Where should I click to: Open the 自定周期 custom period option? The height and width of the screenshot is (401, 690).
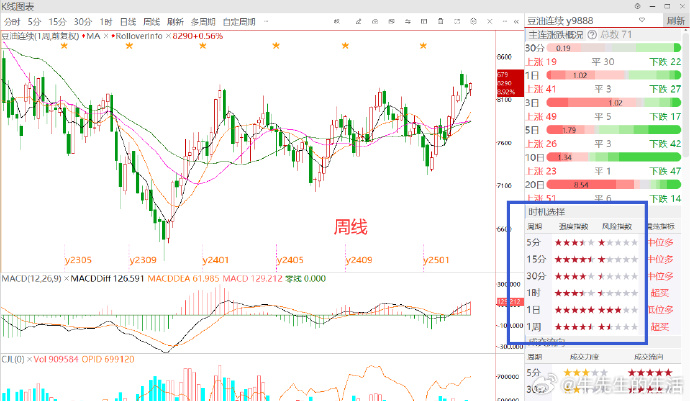(x=239, y=22)
